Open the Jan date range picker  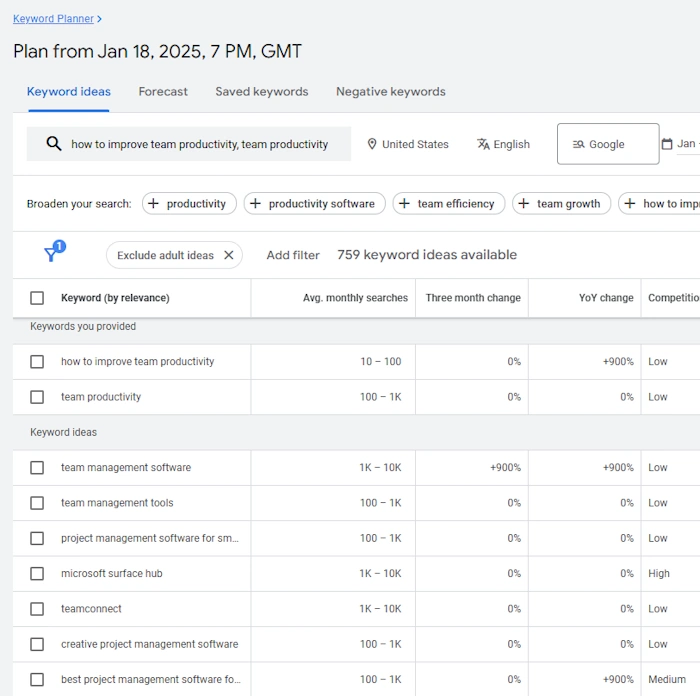(680, 144)
